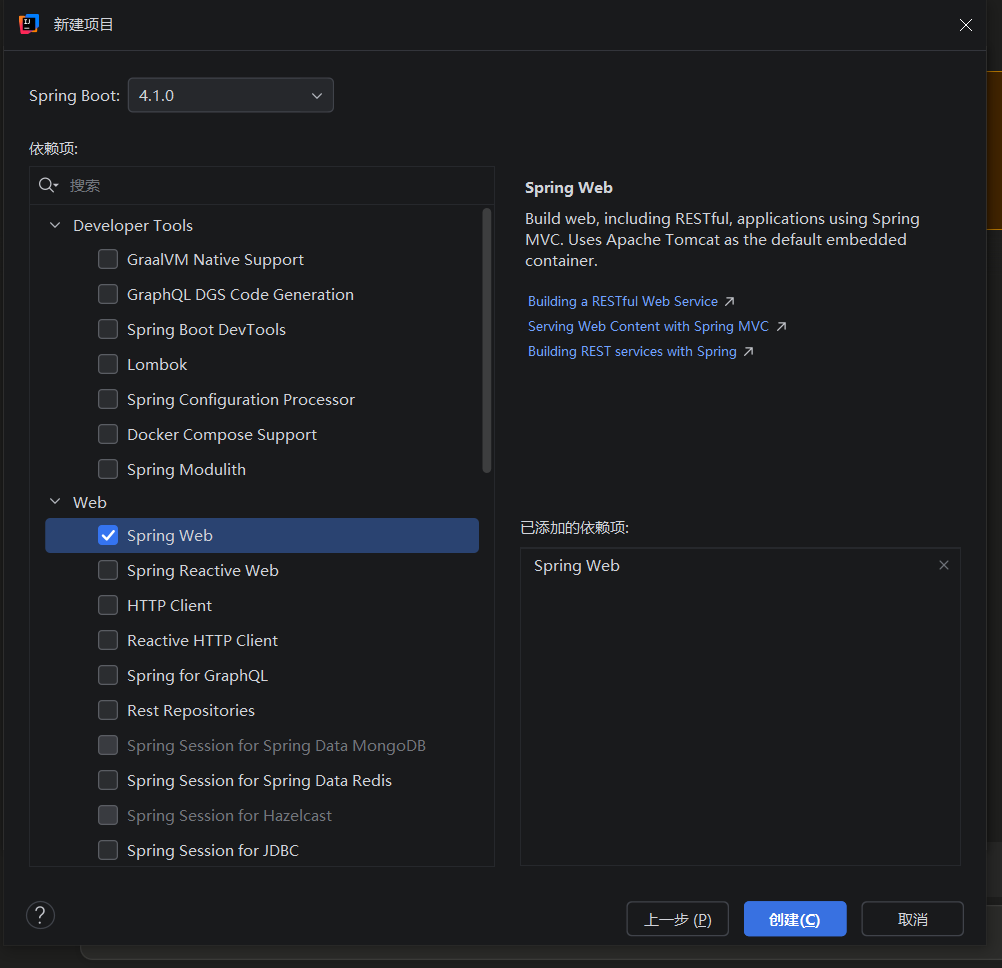Click the dependency list vertical scrollbar

coord(487,340)
